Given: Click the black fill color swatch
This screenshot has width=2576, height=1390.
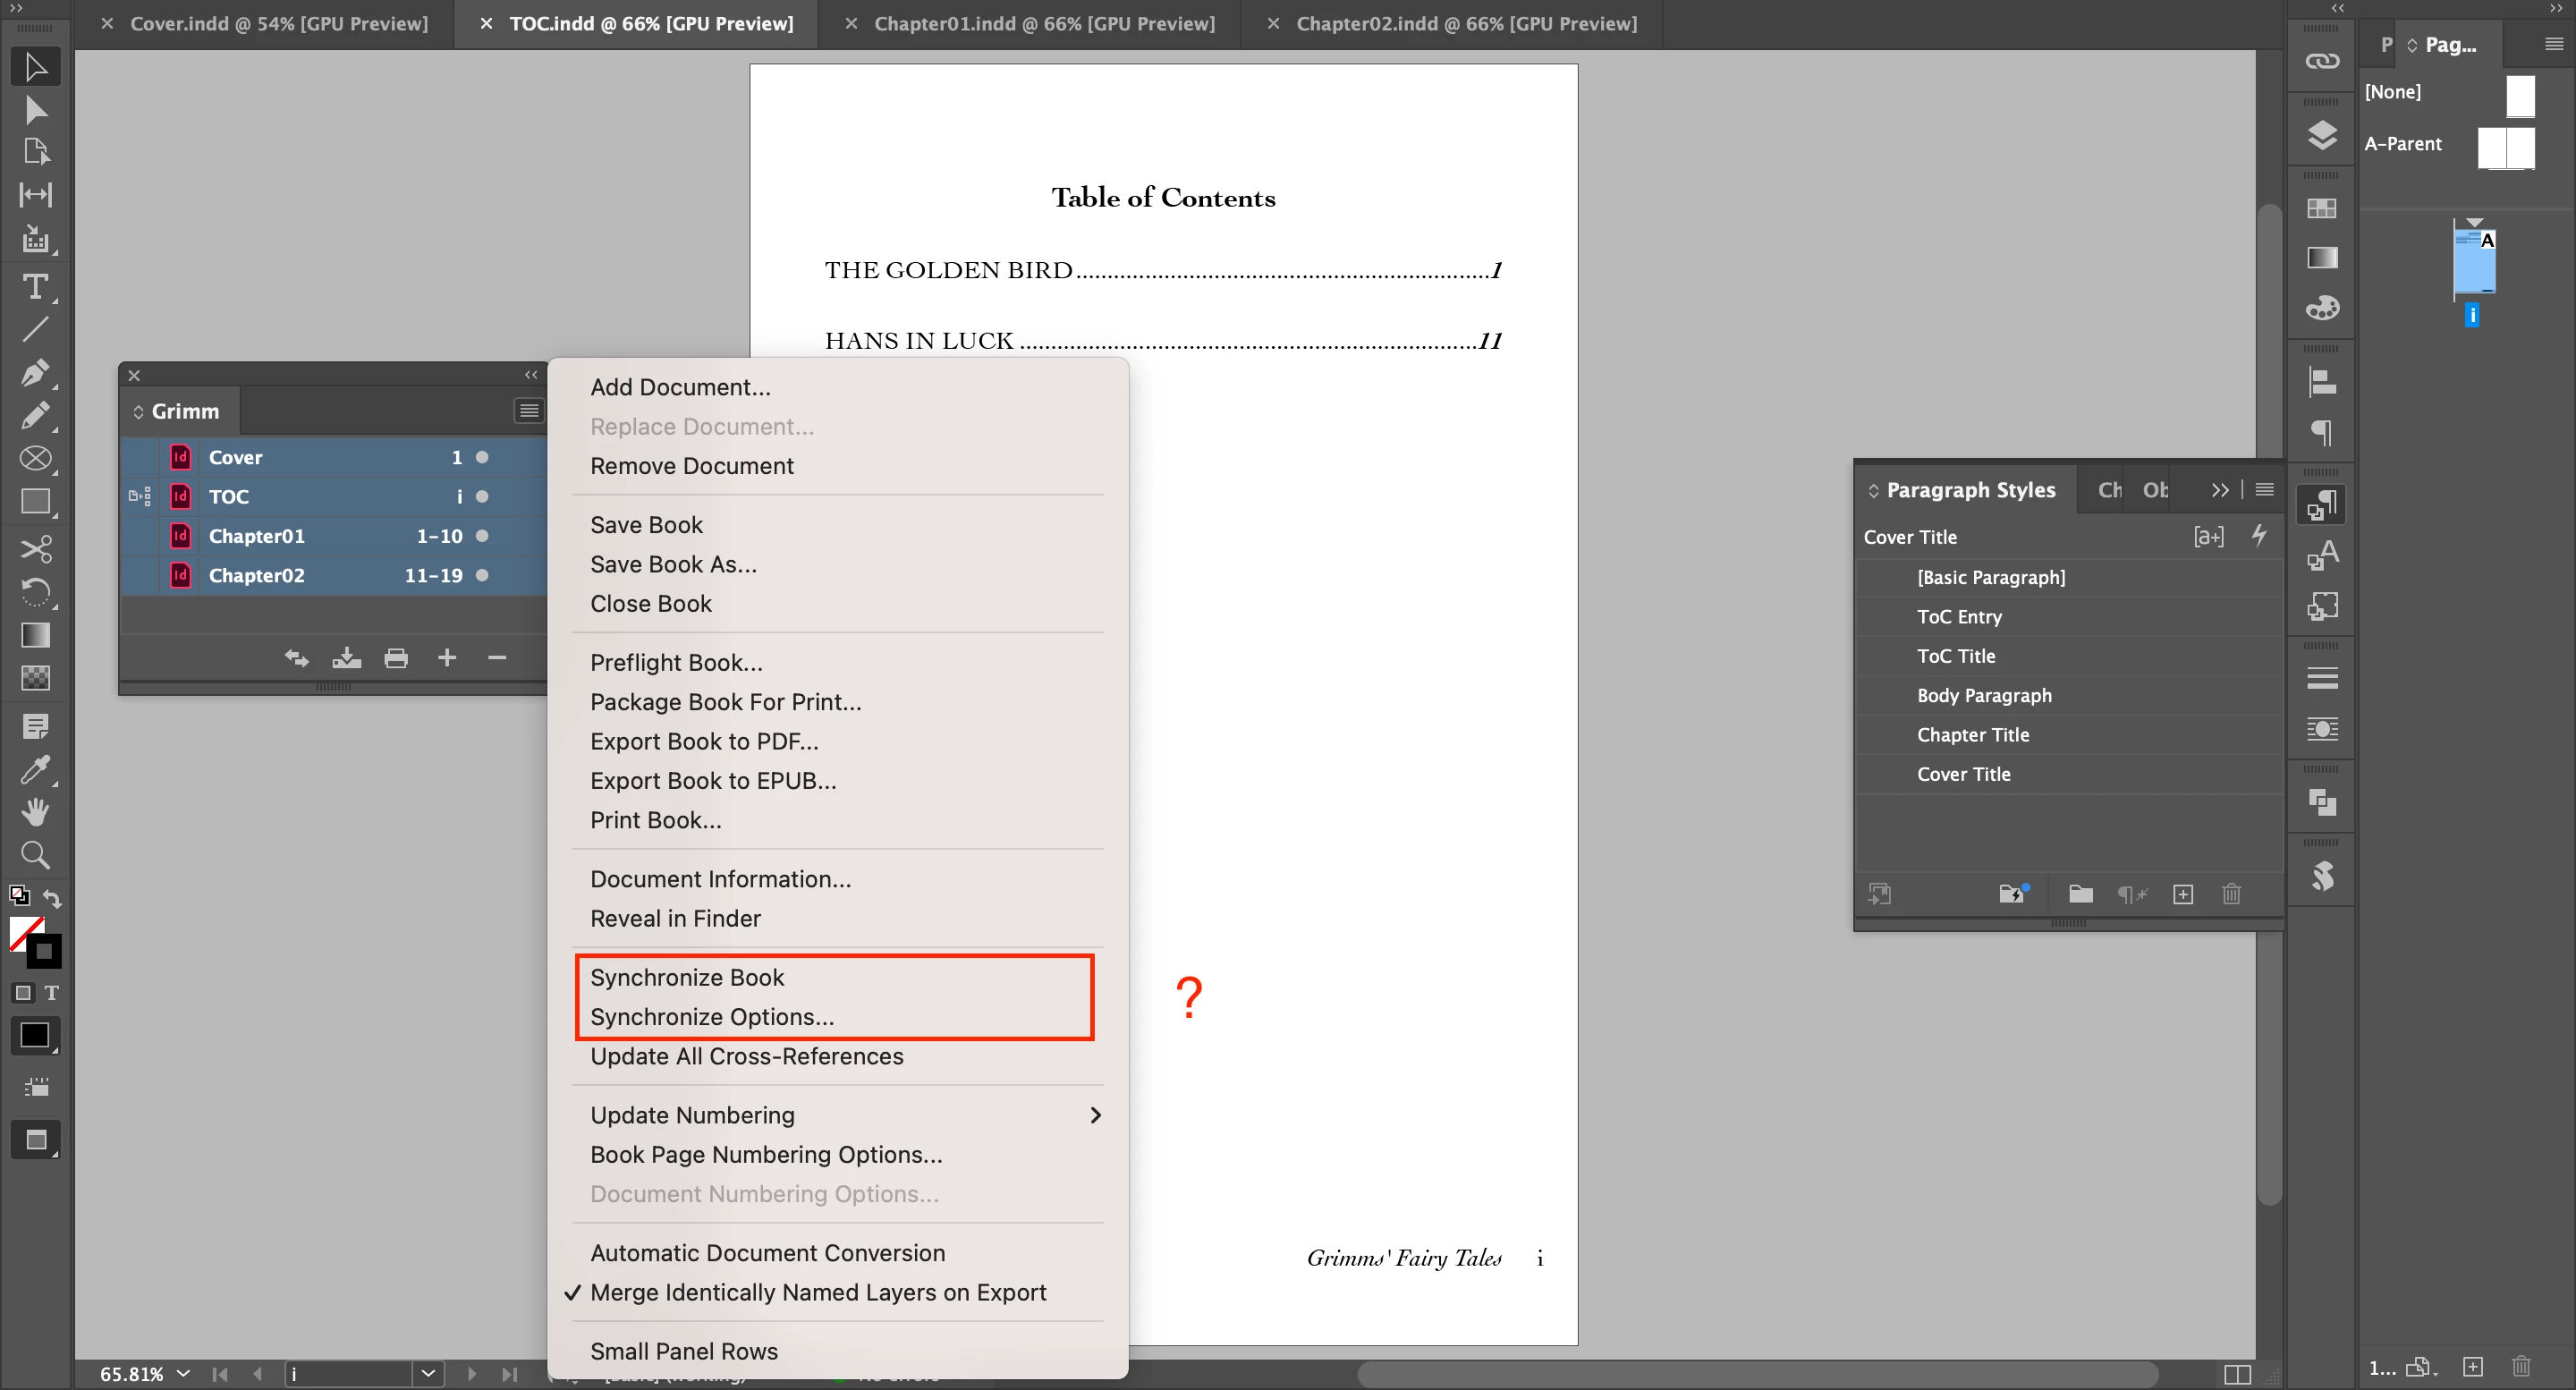Looking at the screenshot, I should 35,1035.
